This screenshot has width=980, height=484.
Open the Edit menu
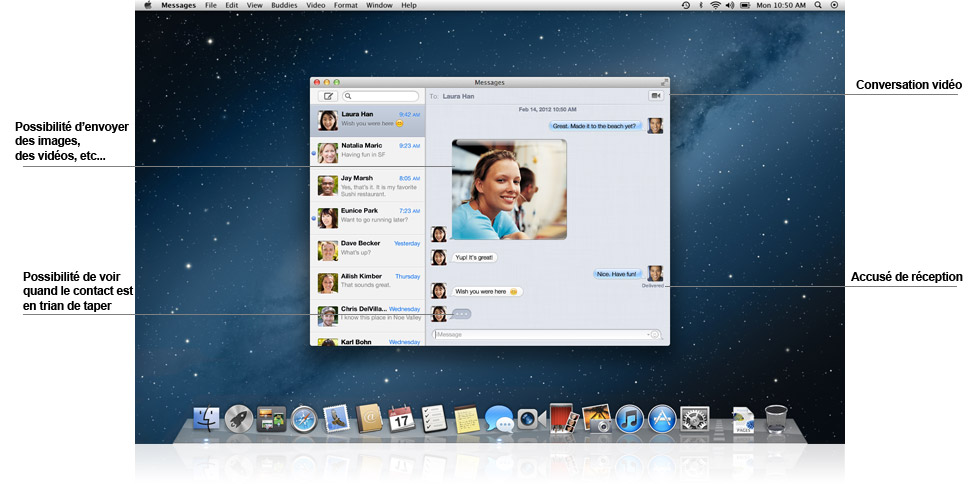tap(232, 5)
